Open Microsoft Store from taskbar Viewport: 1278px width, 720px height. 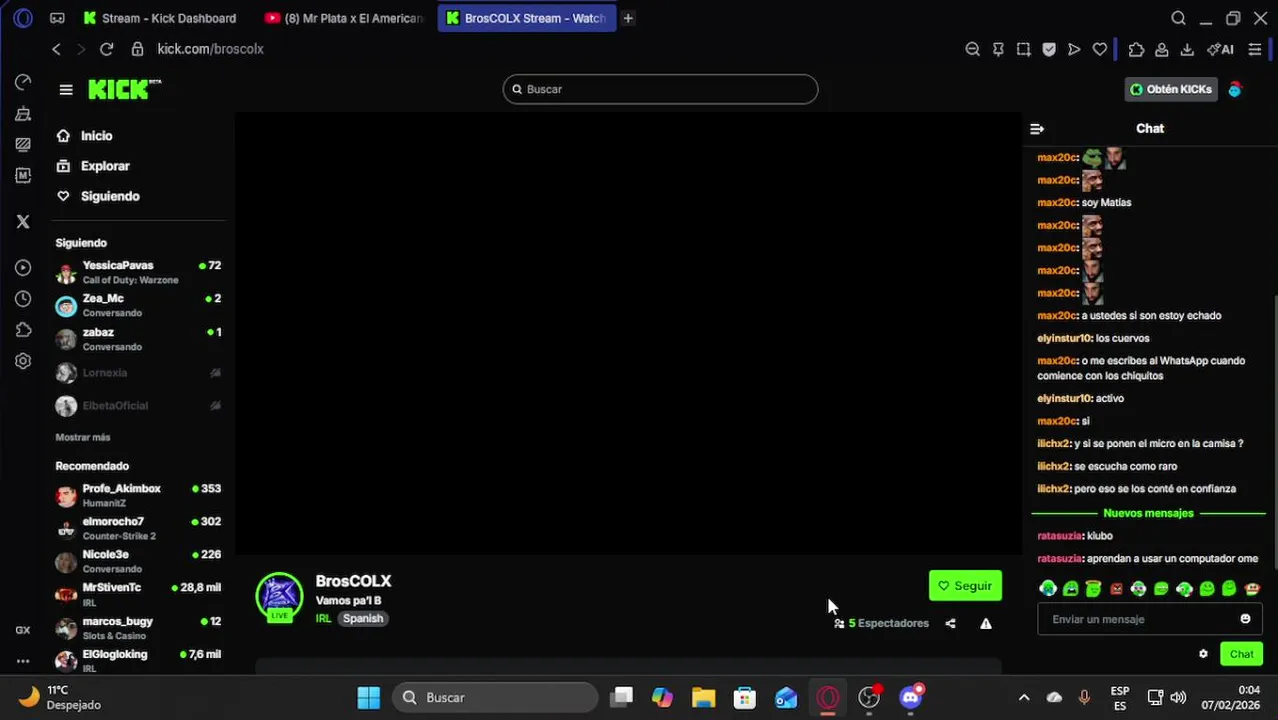(x=745, y=697)
